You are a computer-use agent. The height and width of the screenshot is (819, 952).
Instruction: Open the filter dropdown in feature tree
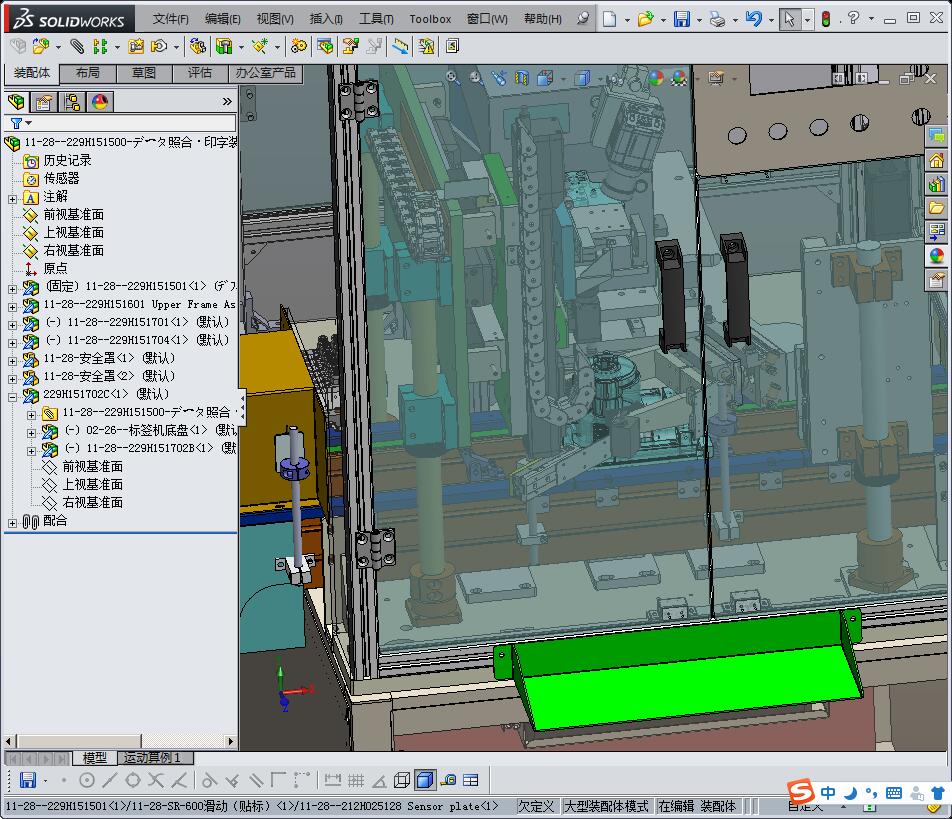pos(22,123)
